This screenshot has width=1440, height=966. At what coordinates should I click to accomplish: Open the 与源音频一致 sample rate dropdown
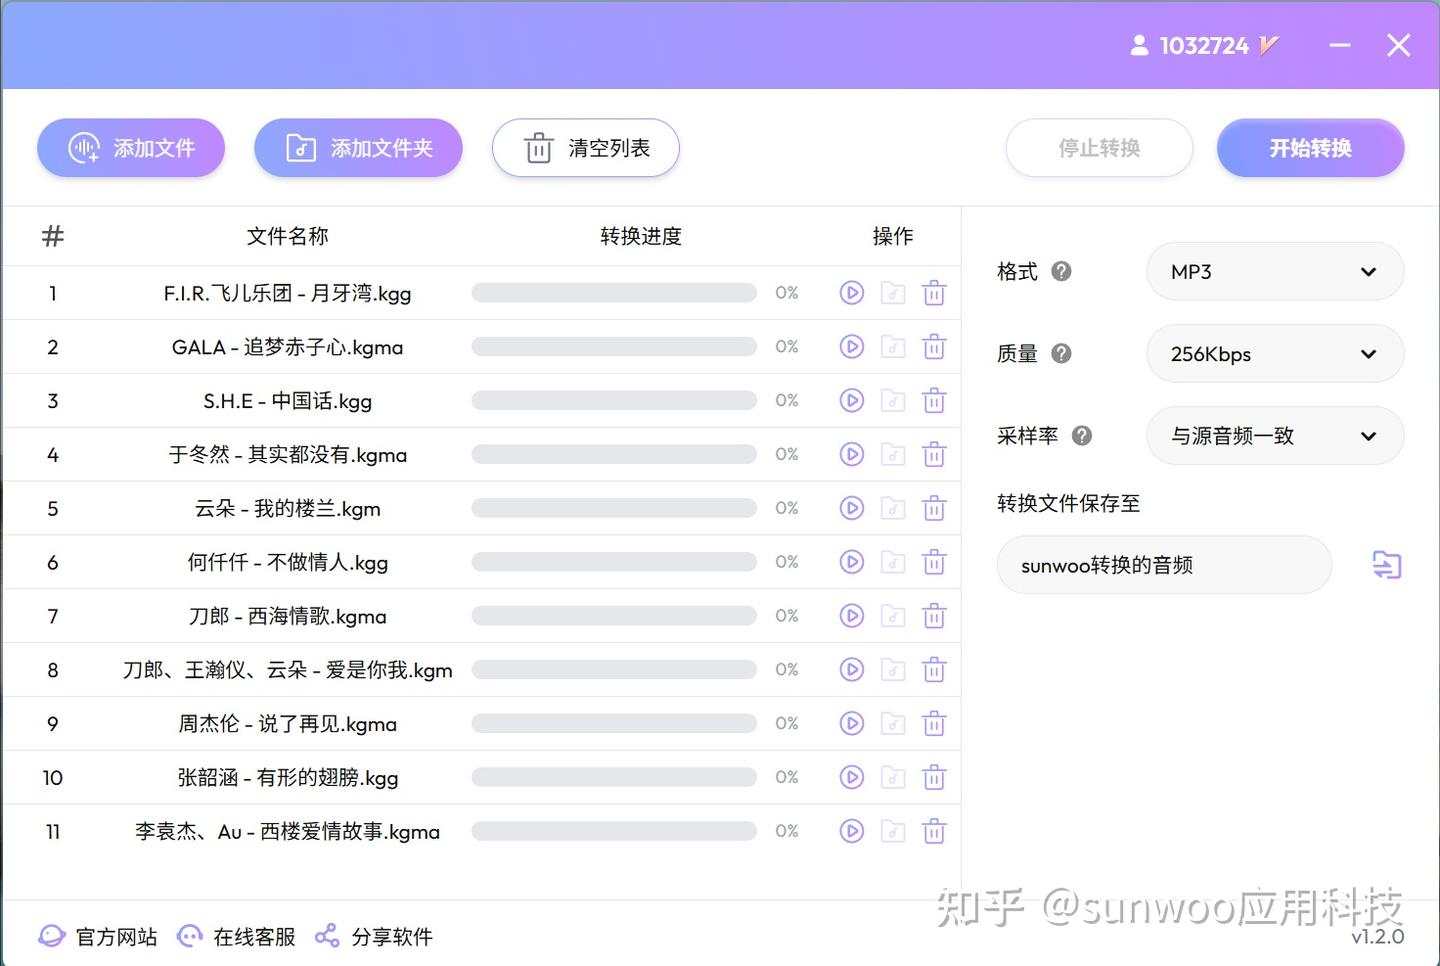1275,435
